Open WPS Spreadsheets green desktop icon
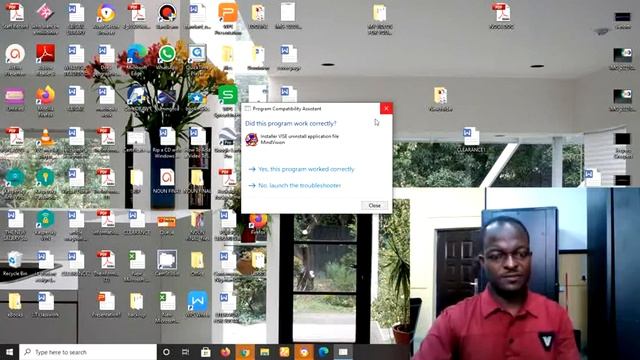This screenshot has height=360, width=640. (228, 100)
